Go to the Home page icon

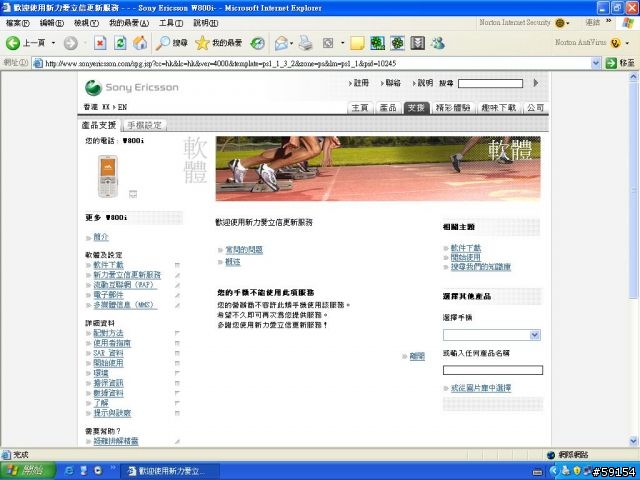pos(140,43)
